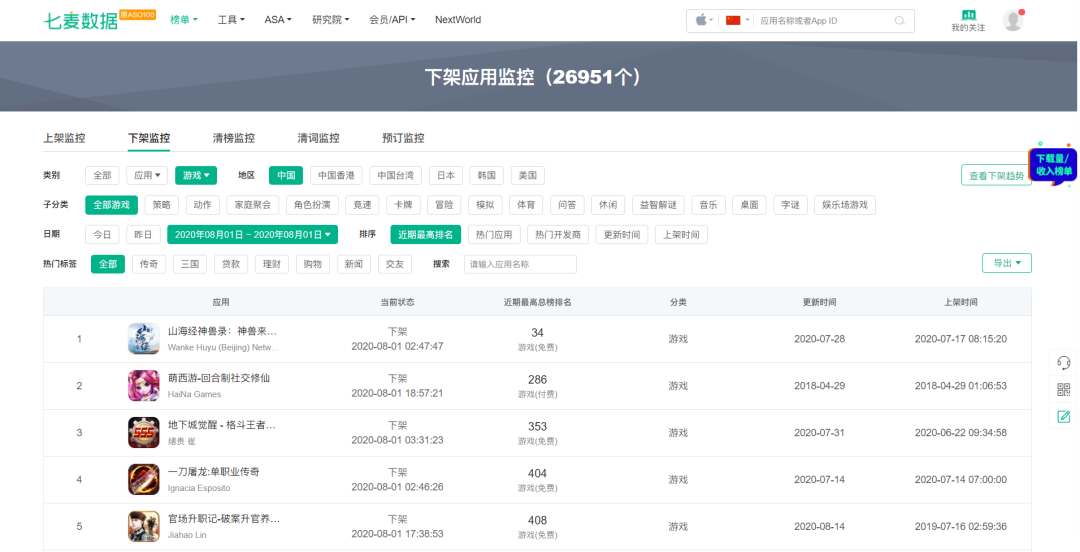Click the app name search field

pyautogui.click(x=520, y=264)
